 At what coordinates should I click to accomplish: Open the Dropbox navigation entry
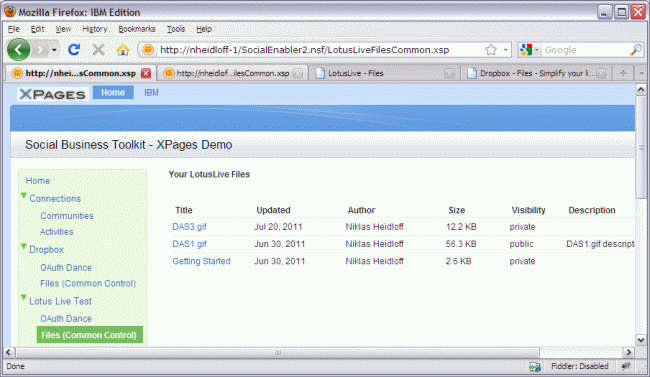46,250
